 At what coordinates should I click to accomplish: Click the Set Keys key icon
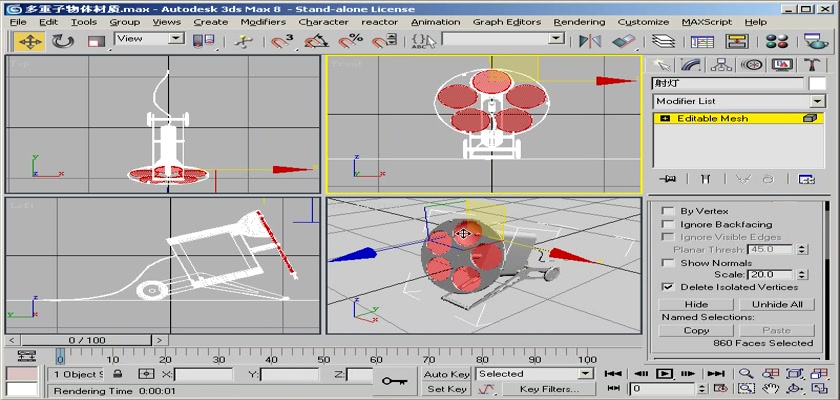coord(394,380)
